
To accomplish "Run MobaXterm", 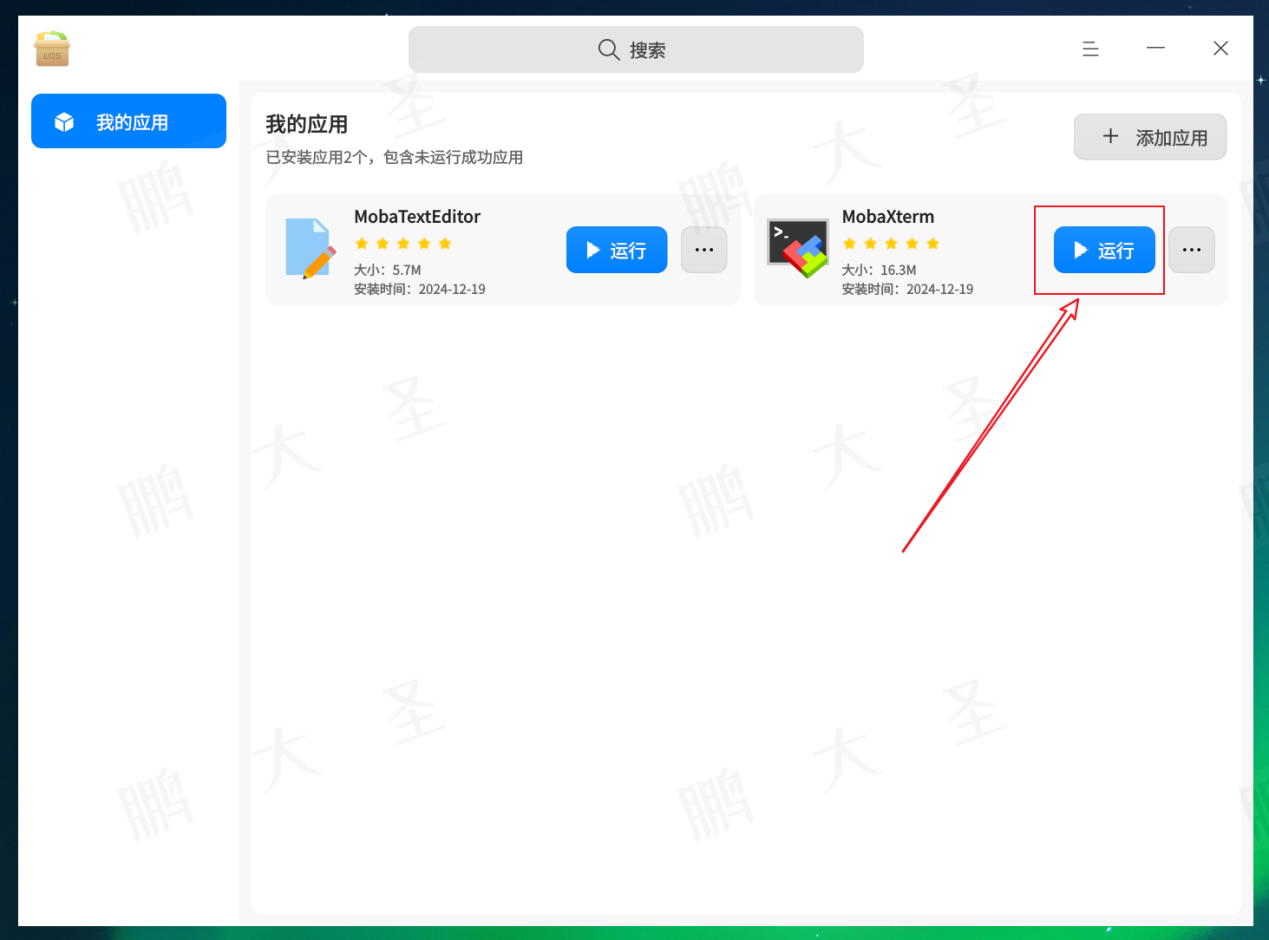I will click(x=1104, y=250).
